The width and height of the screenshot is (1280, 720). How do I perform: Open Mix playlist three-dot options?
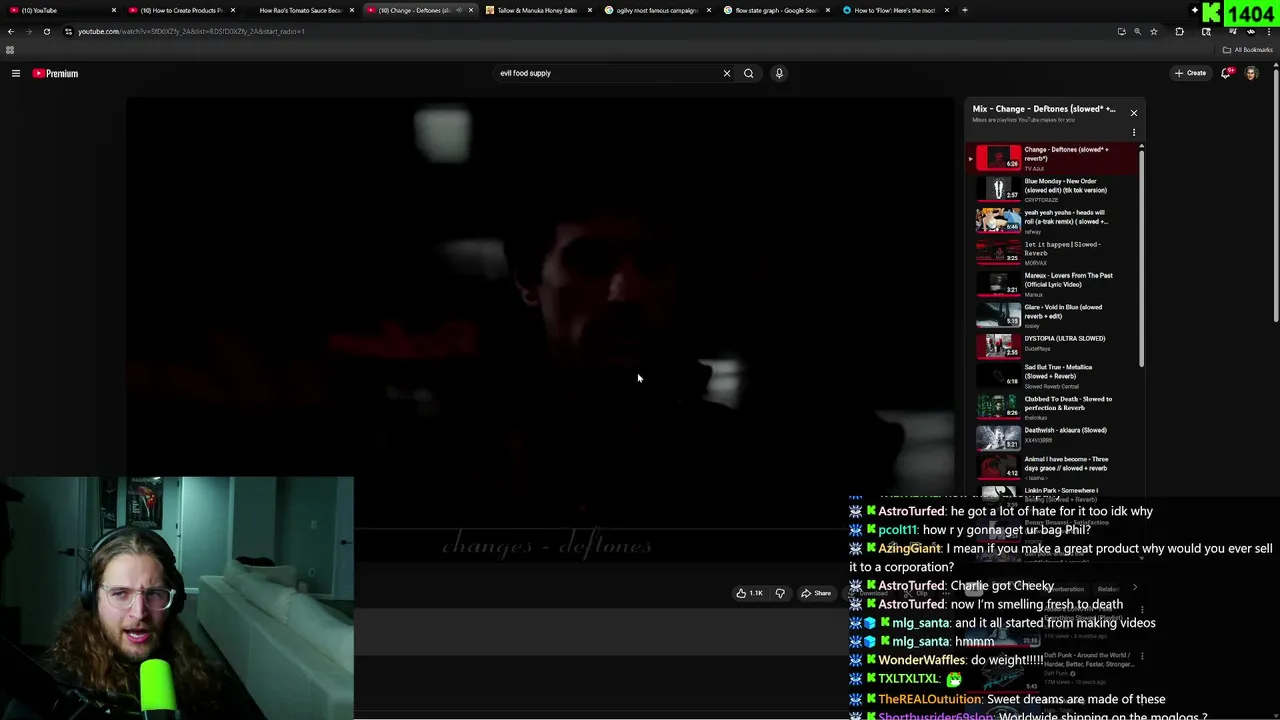click(x=1134, y=132)
